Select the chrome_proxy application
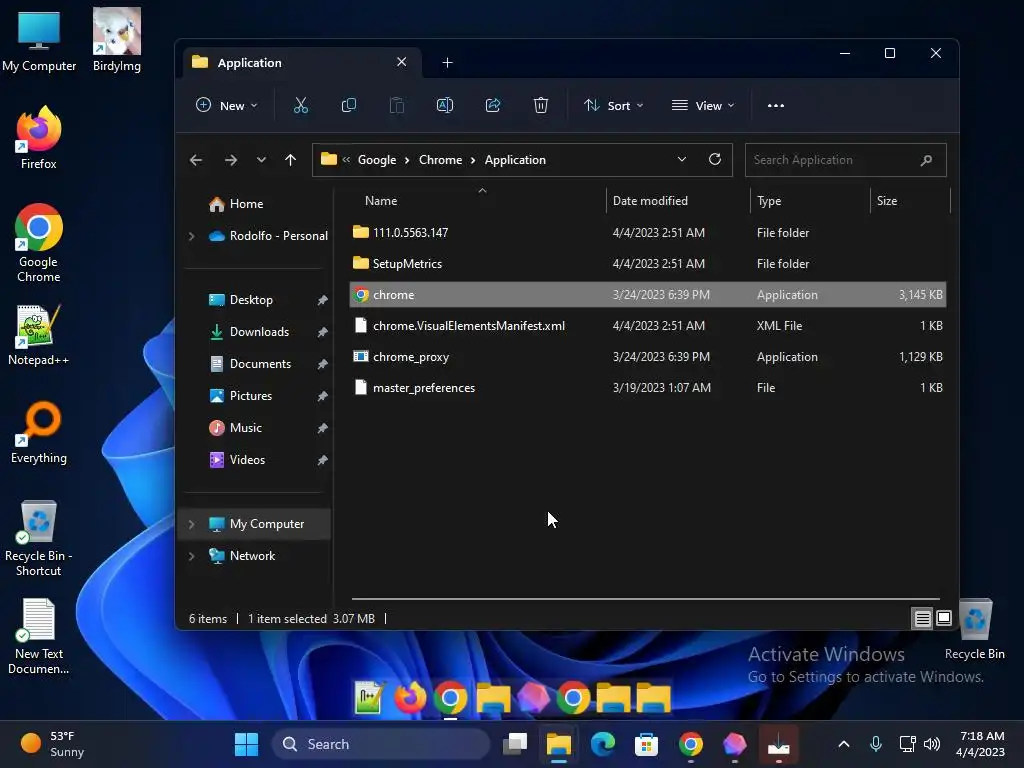1024x768 pixels. pos(648,357)
